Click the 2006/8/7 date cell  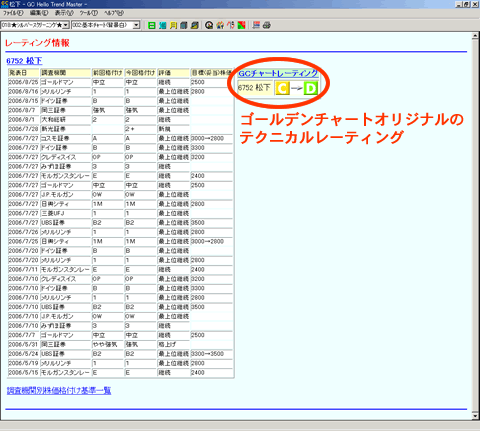(23, 110)
